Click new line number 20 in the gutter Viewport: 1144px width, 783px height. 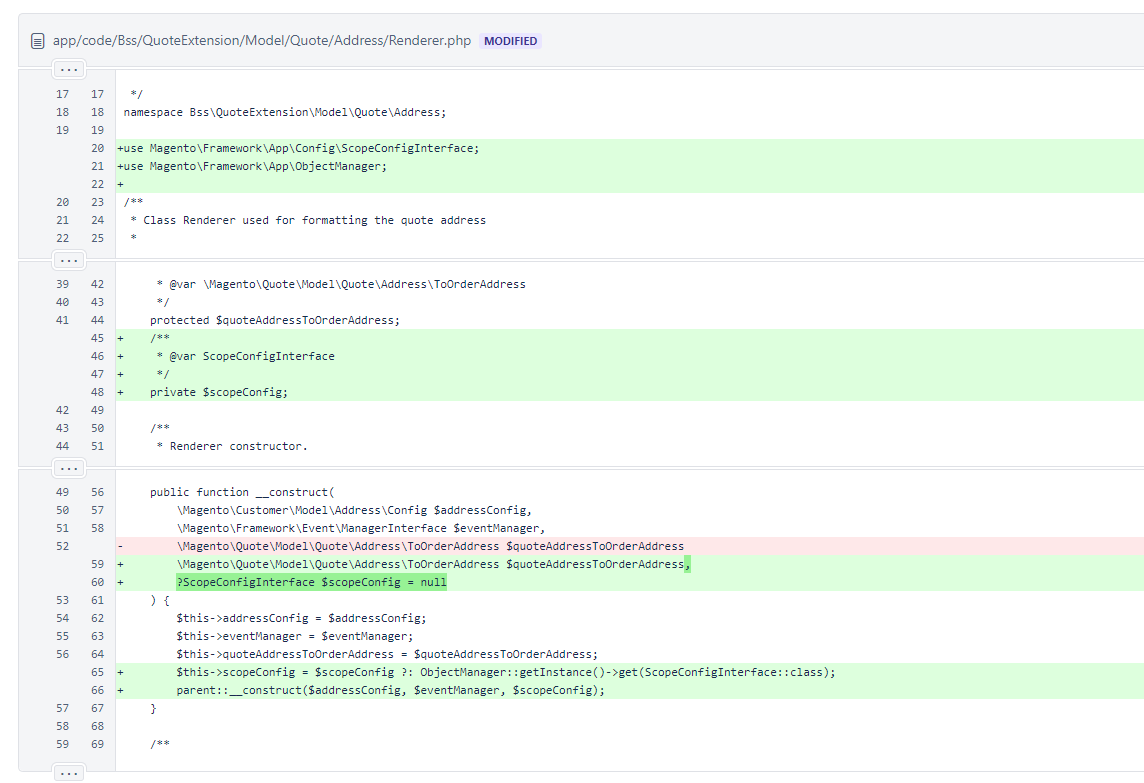pos(97,148)
